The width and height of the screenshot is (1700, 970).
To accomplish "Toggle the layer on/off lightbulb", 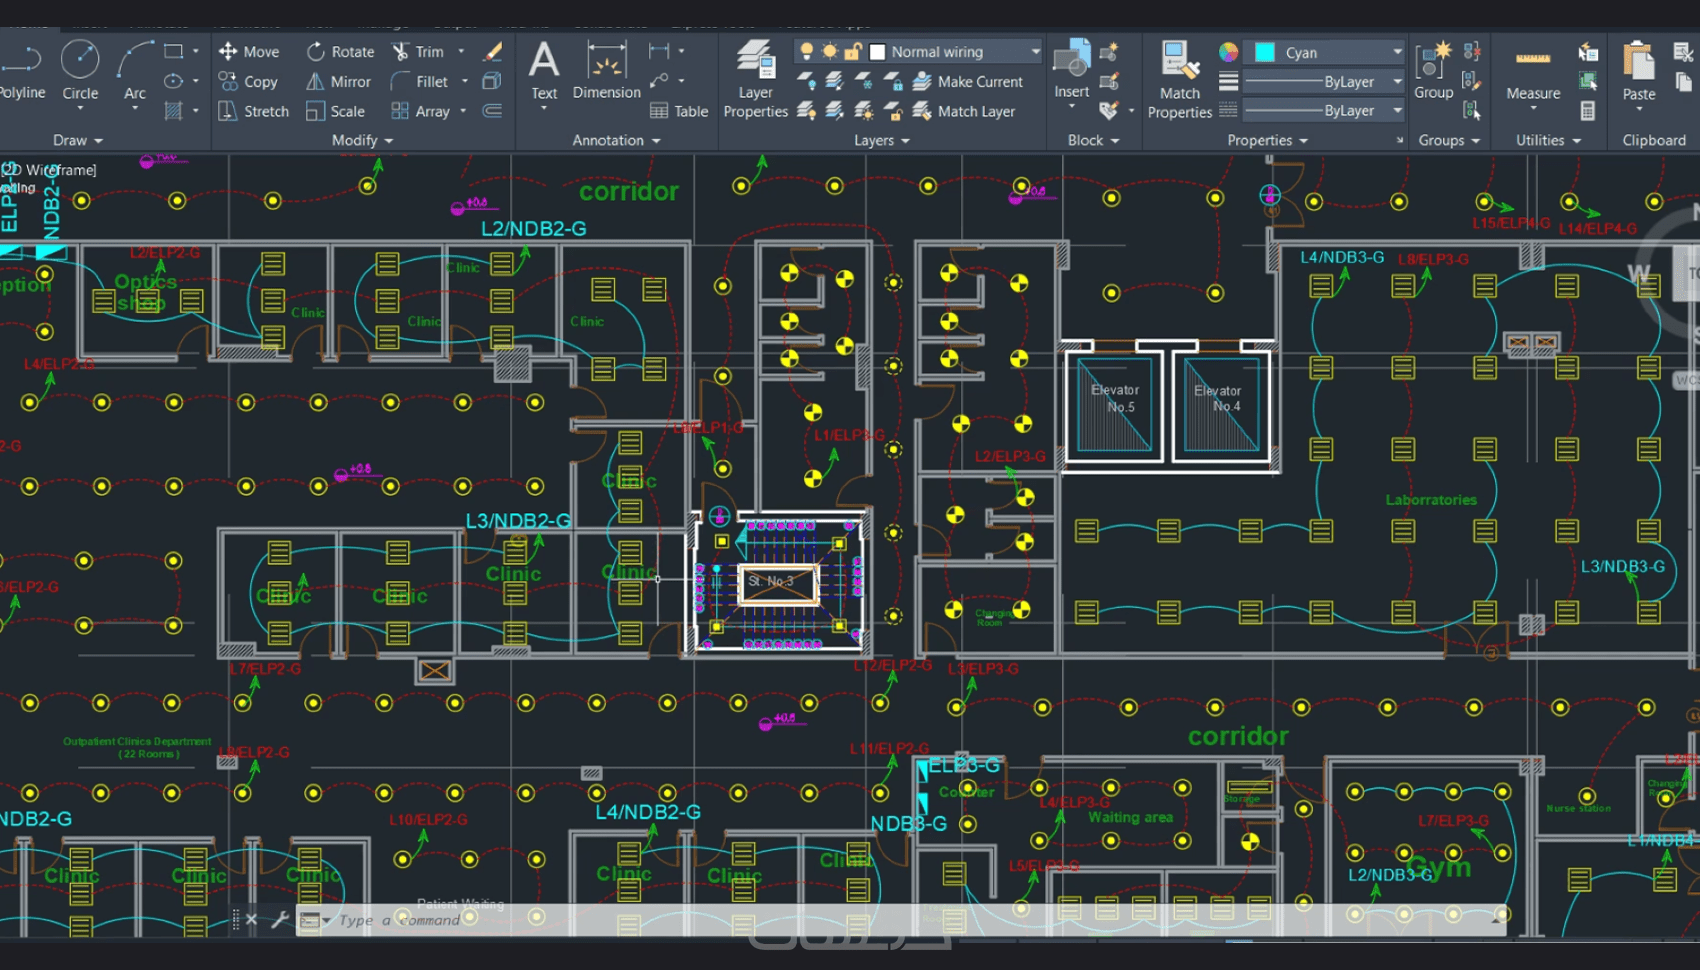I will coord(806,52).
